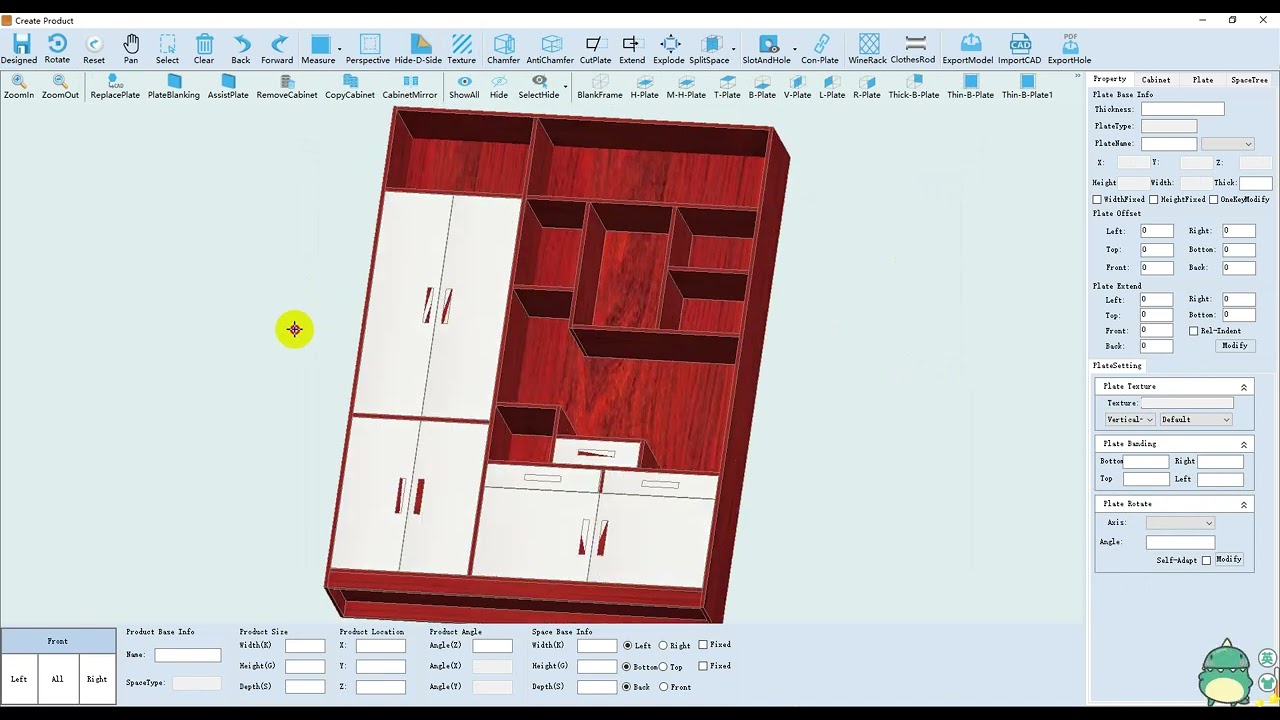Viewport: 1280px width, 720px height.
Task: Click Modify in Plate Rotate
Action: [1229, 560]
